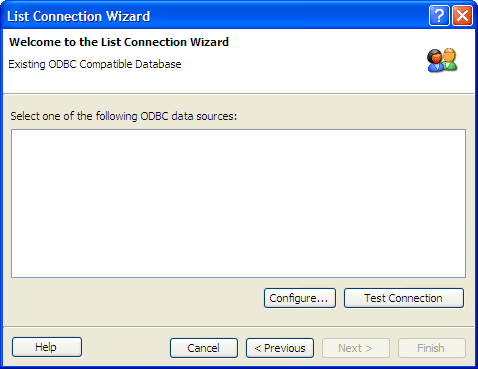
Task: Click the disabled Finish button
Action: coord(432,348)
